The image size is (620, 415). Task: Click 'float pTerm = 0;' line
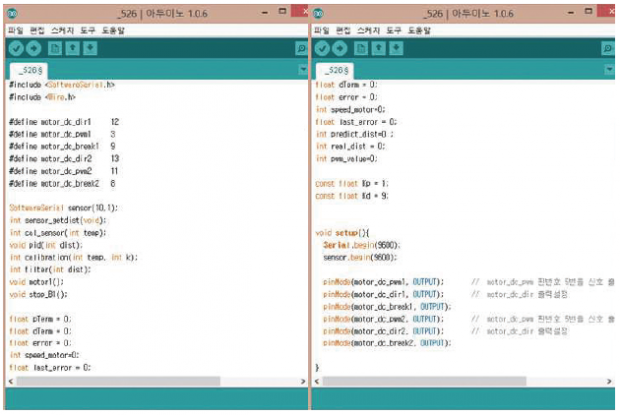[40, 319]
